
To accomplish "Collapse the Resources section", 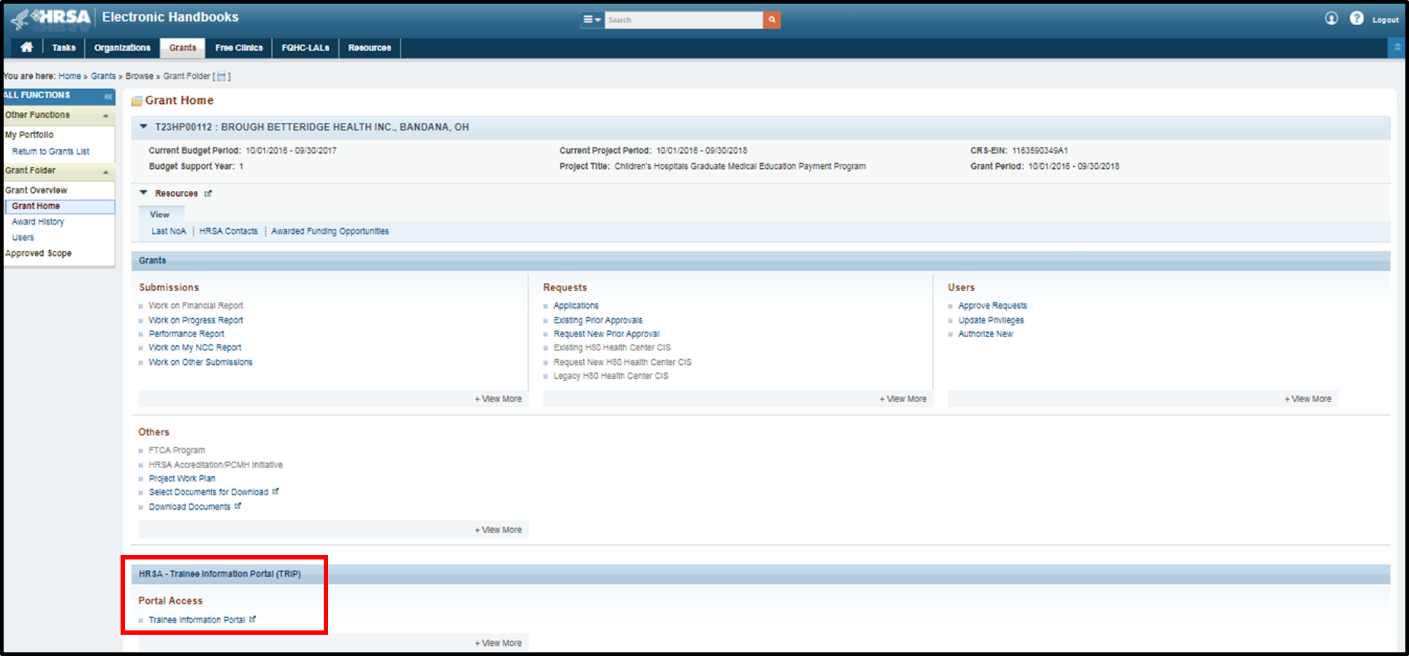I will (x=144, y=193).
